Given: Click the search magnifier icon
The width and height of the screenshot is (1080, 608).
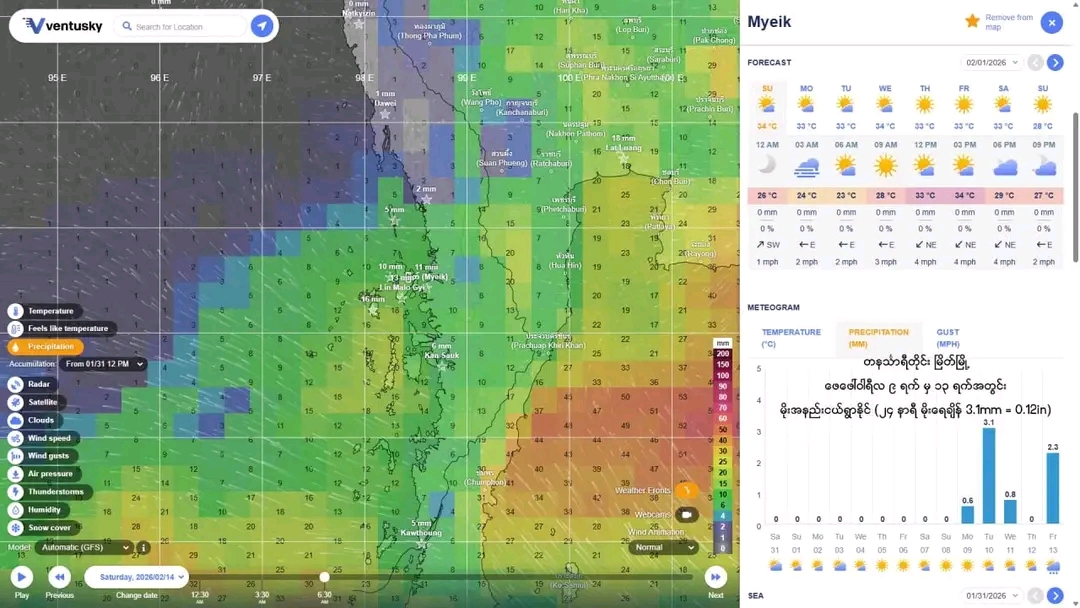Looking at the screenshot, I should point(127,26).
